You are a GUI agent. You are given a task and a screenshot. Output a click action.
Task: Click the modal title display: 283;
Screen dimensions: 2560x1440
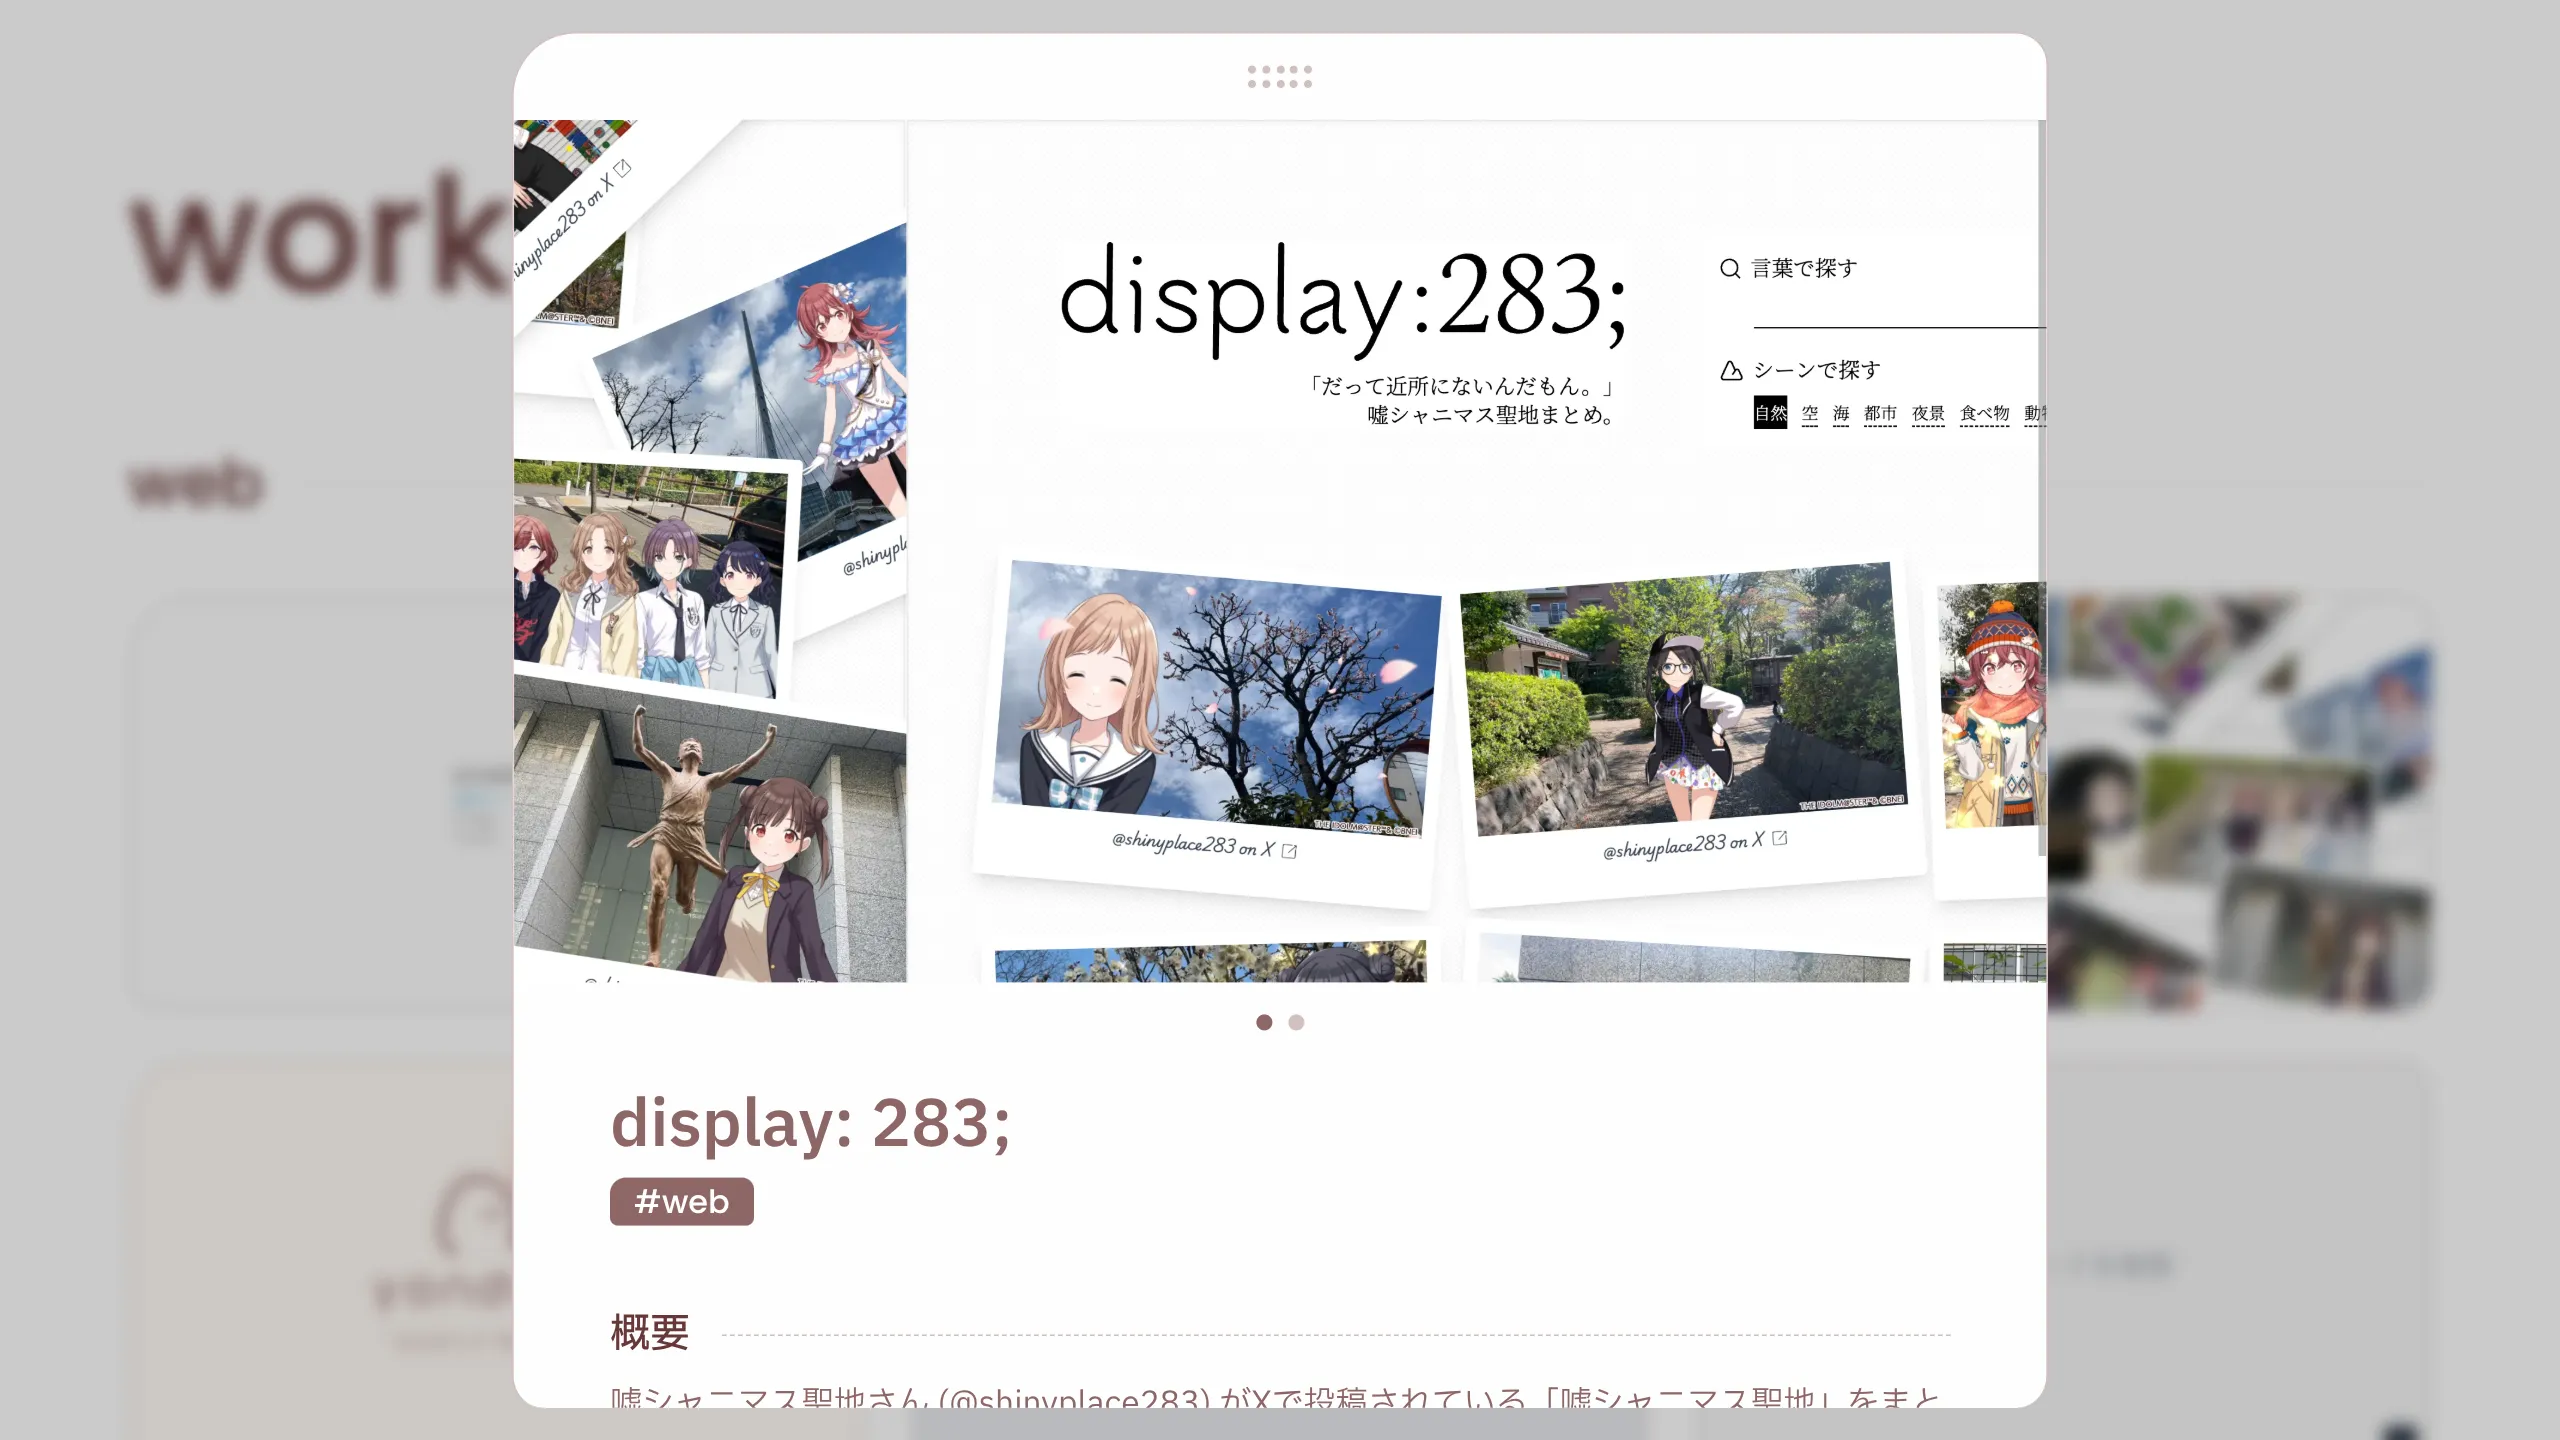click(810, 1123)
